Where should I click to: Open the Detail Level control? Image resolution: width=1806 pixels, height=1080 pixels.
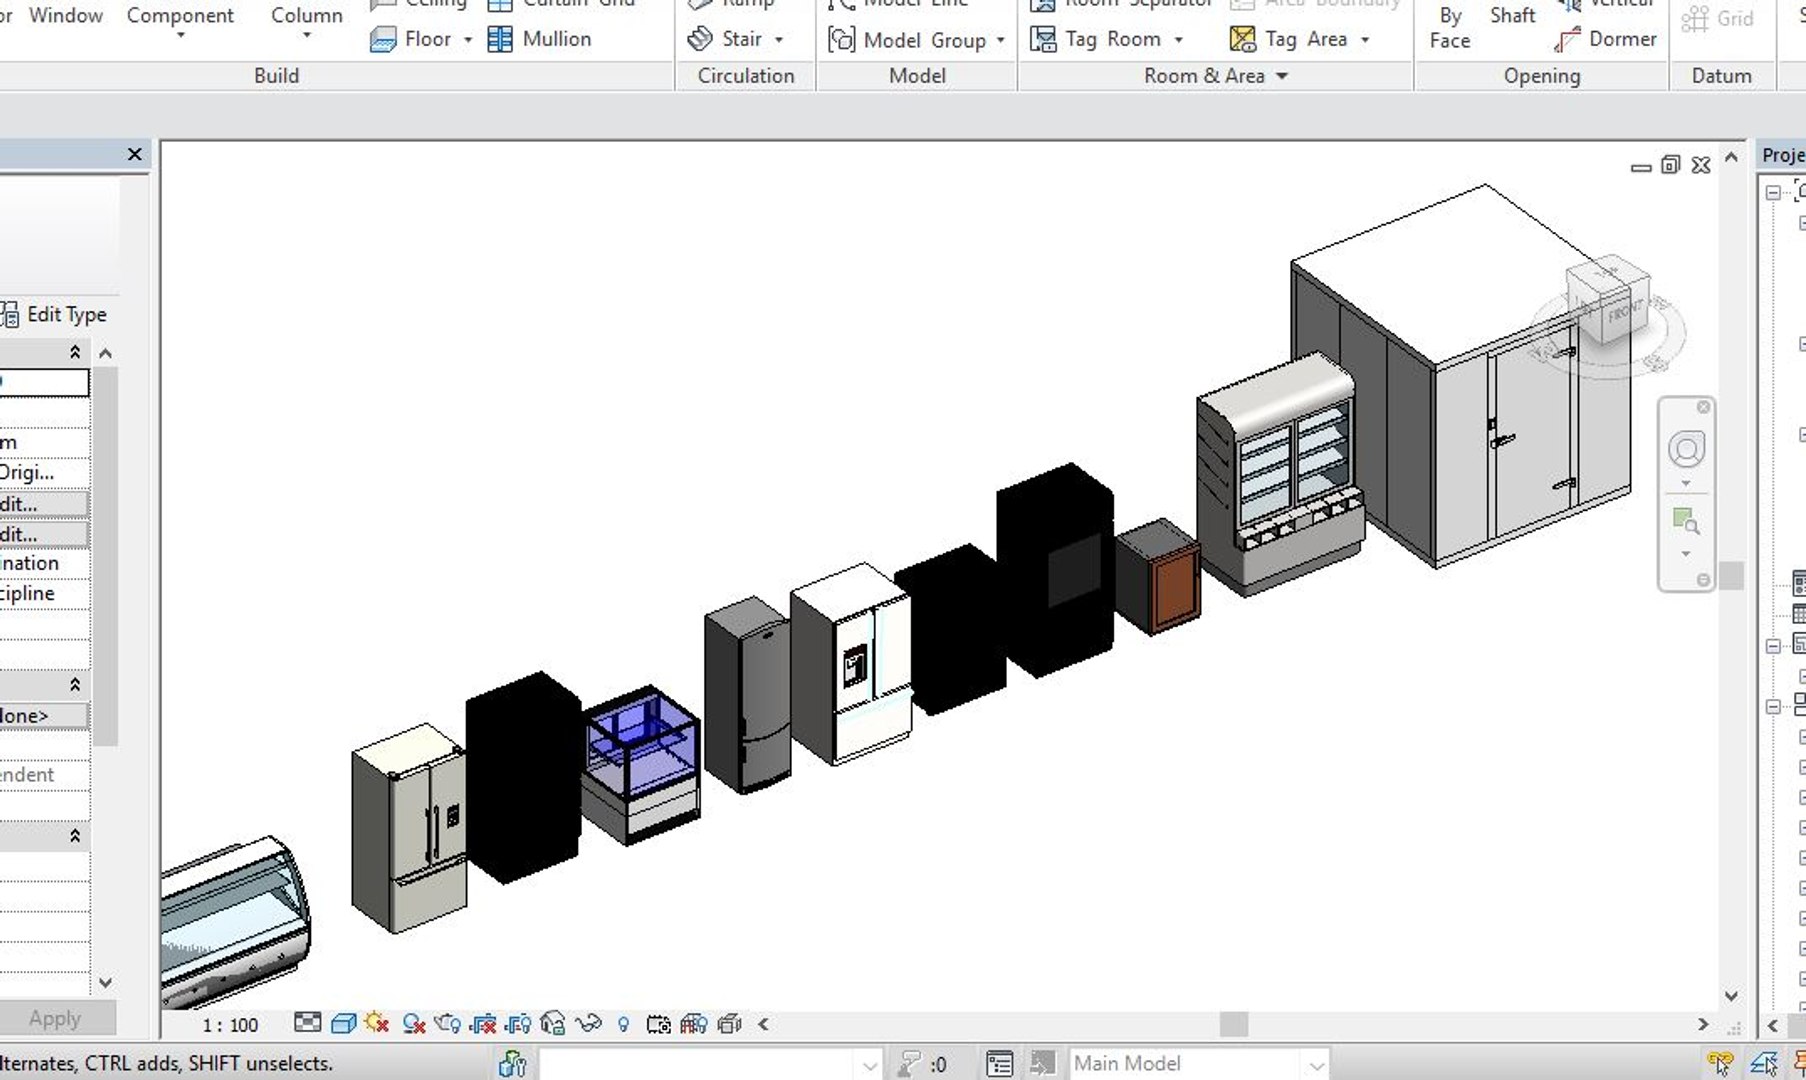point(308,1023)
